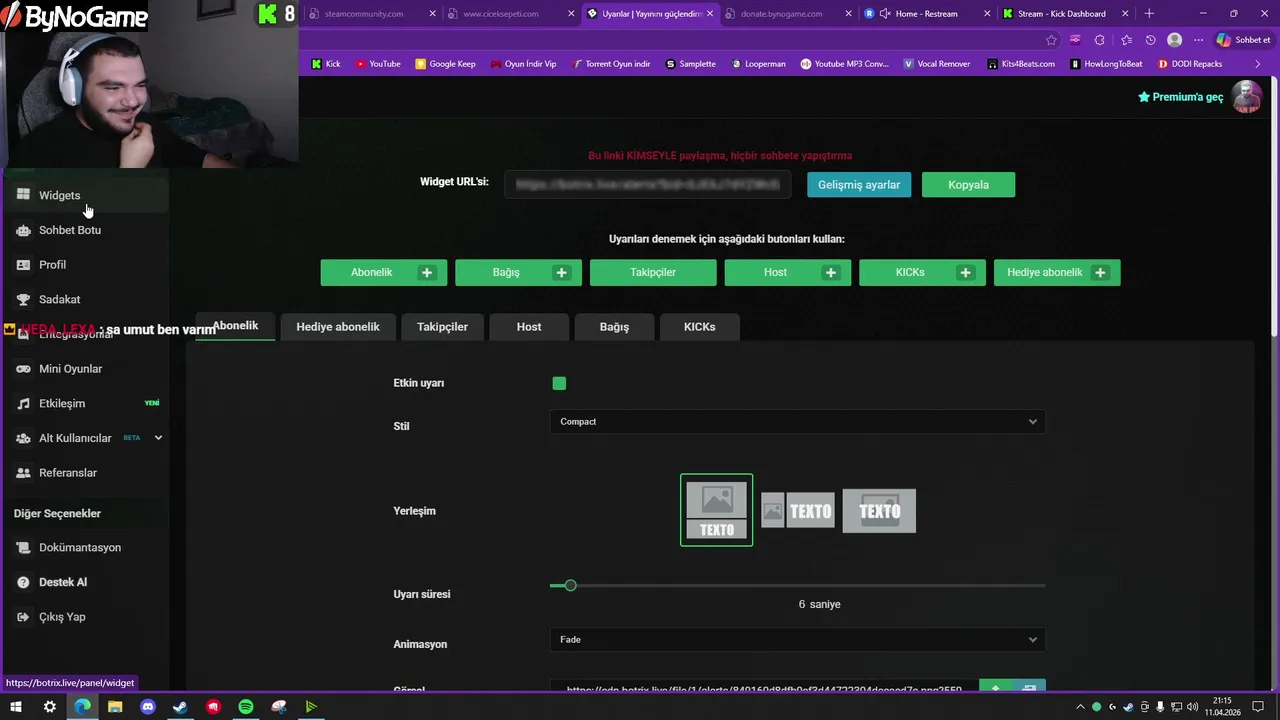The height and width of the screenshot is (720, 1280).
Task: Open Sohbet Botu in the sidebar
Action: click(84, 230)
